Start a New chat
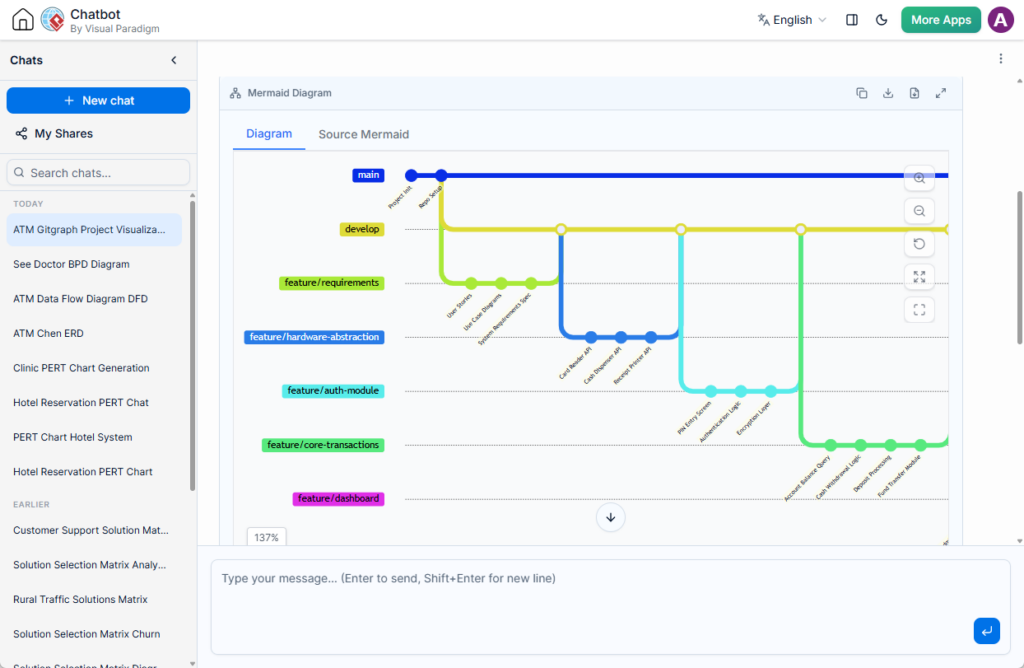1024x668 pixels. coord(98,101)
